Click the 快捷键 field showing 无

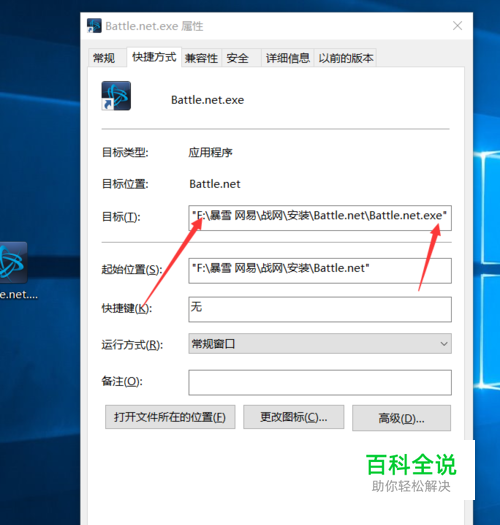[x=320, y=309]
